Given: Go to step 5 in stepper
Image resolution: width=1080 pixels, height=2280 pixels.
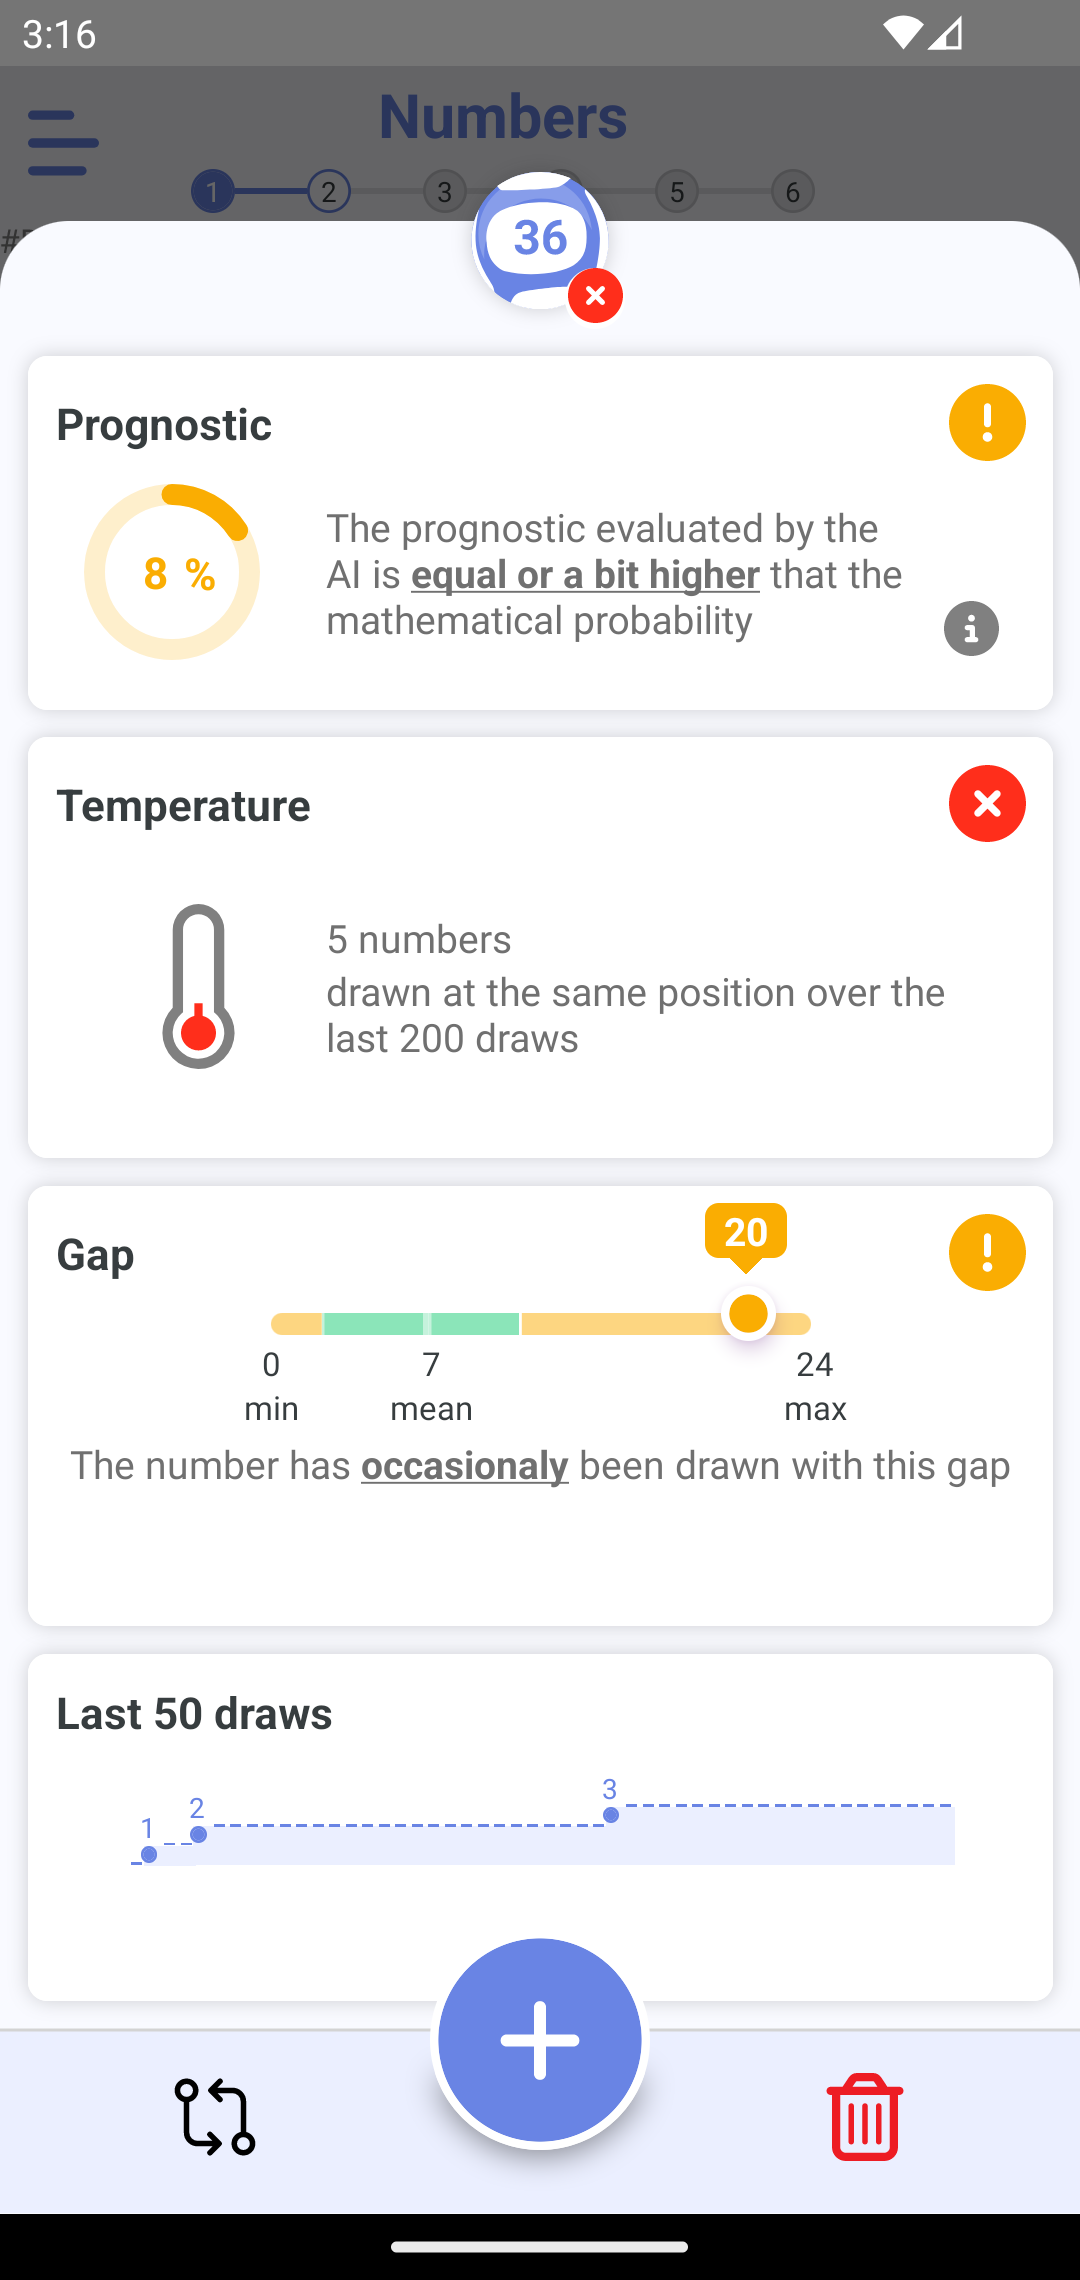Looking at the screenshot, I should pos(677,191).
